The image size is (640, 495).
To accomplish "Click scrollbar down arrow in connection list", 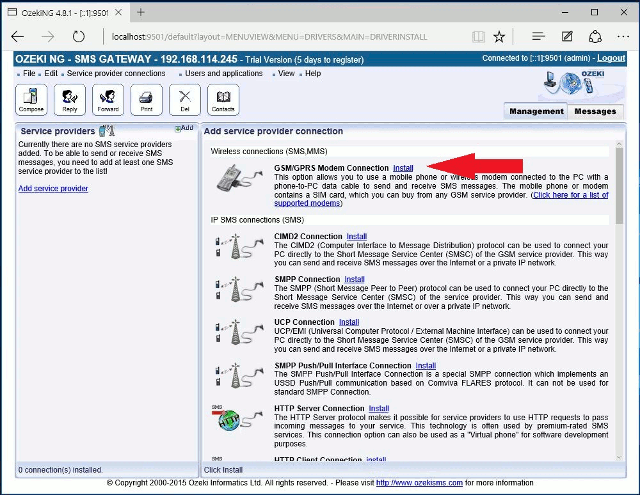I will pyautogui.click(x=620, y=458).
